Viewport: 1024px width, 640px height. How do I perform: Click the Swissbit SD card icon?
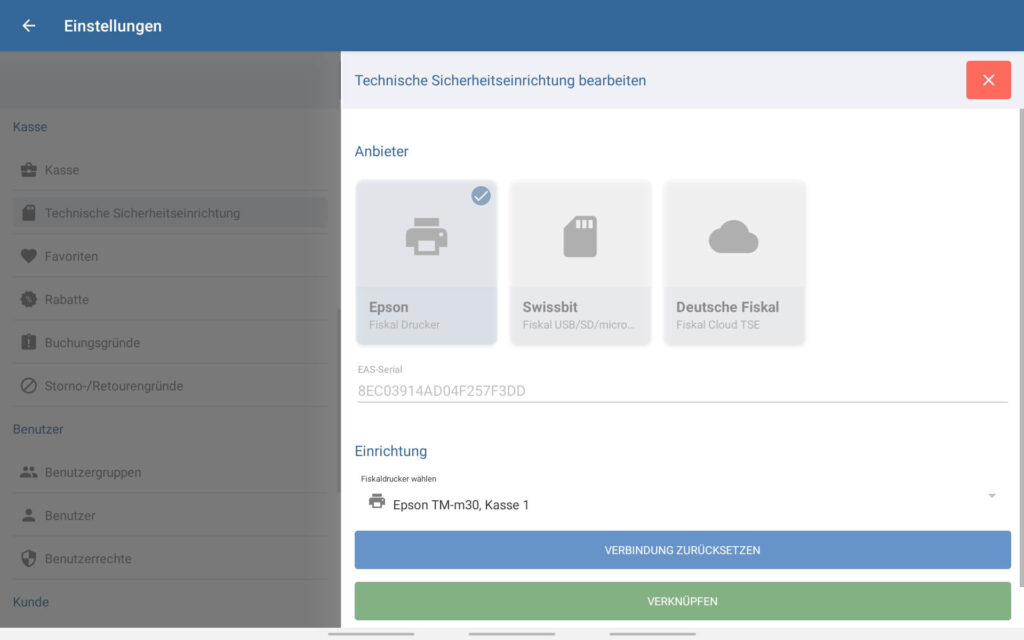580,236
